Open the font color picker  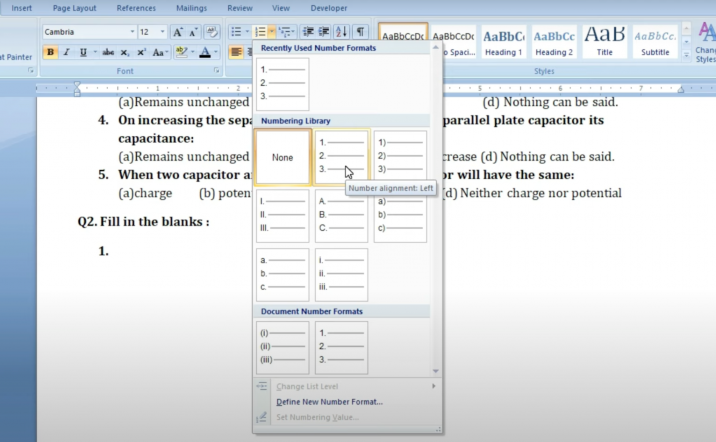(216, 52)
